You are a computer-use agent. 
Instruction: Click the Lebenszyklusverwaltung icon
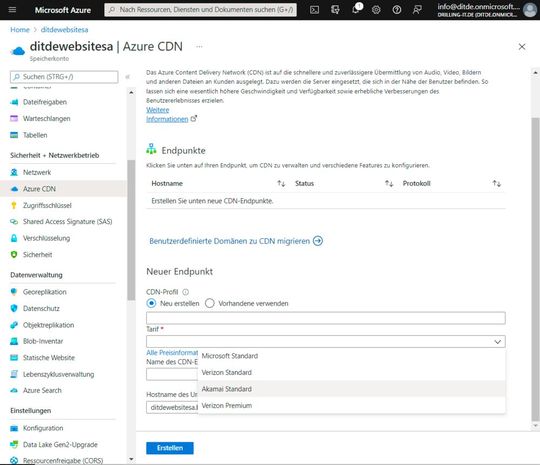14,374
